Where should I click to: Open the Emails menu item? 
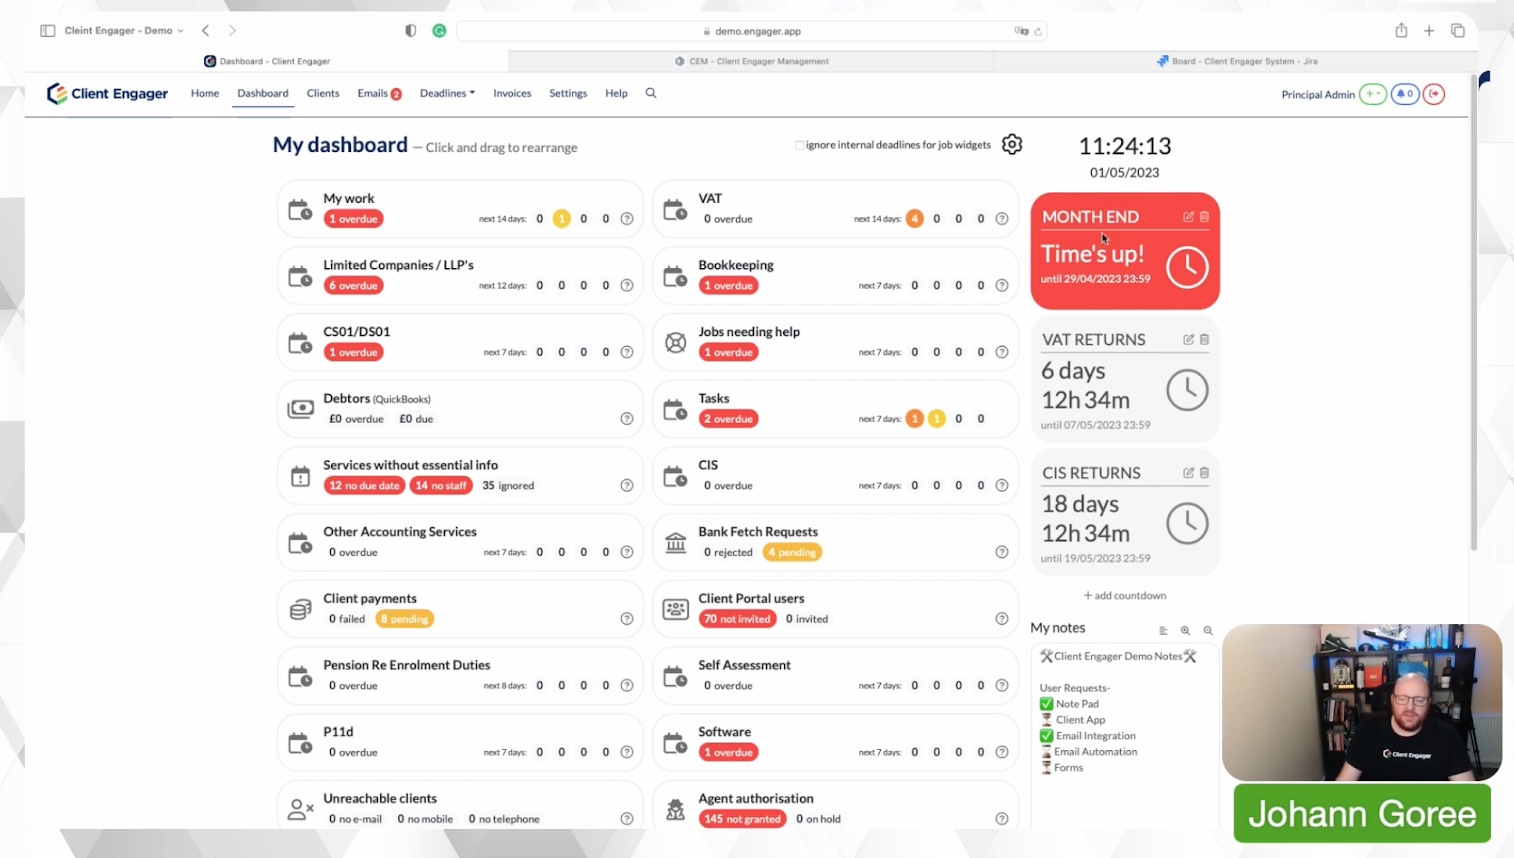(x=379, y=93)
